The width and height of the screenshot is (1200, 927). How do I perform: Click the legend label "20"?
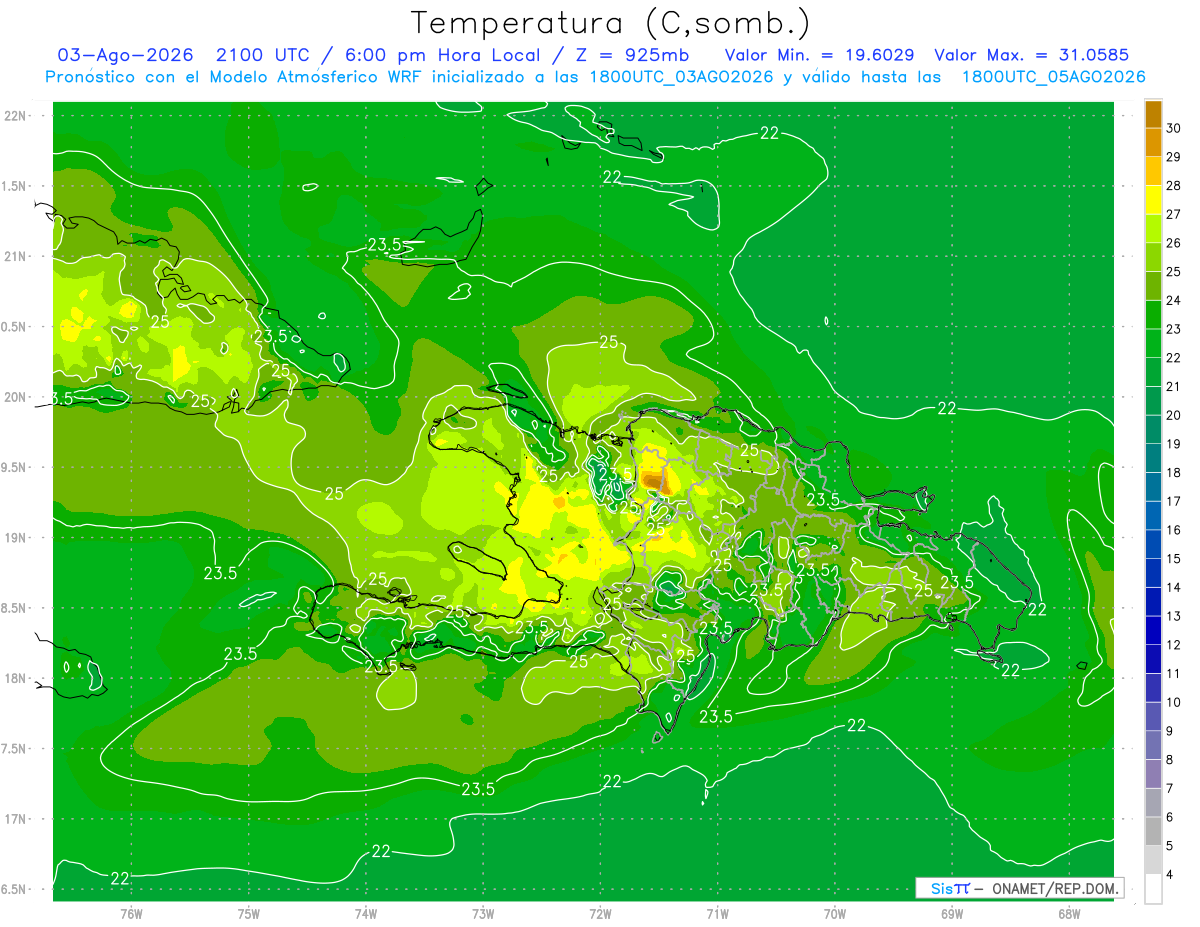point(1174,415)
